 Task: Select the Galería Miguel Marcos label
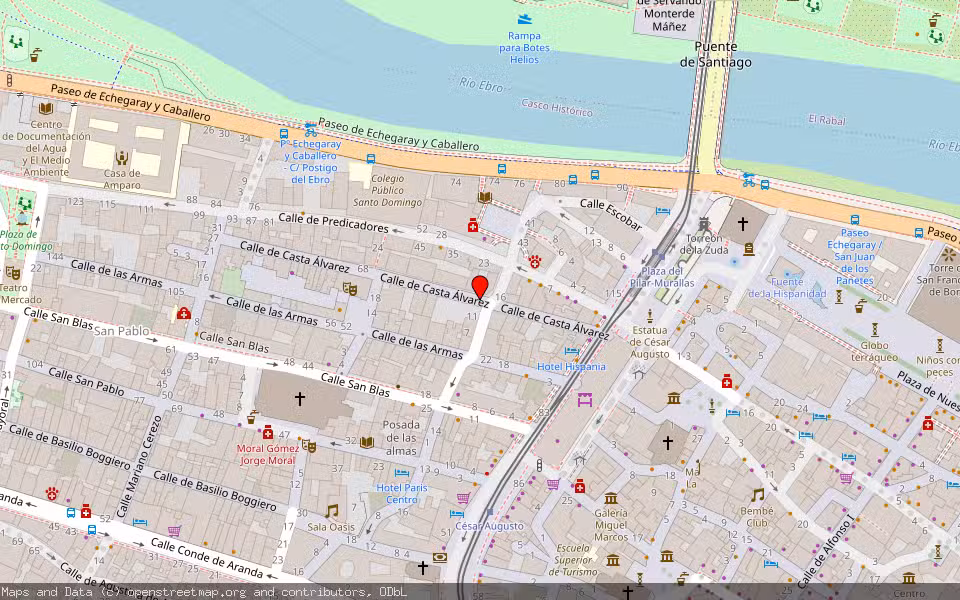(611, 525)
